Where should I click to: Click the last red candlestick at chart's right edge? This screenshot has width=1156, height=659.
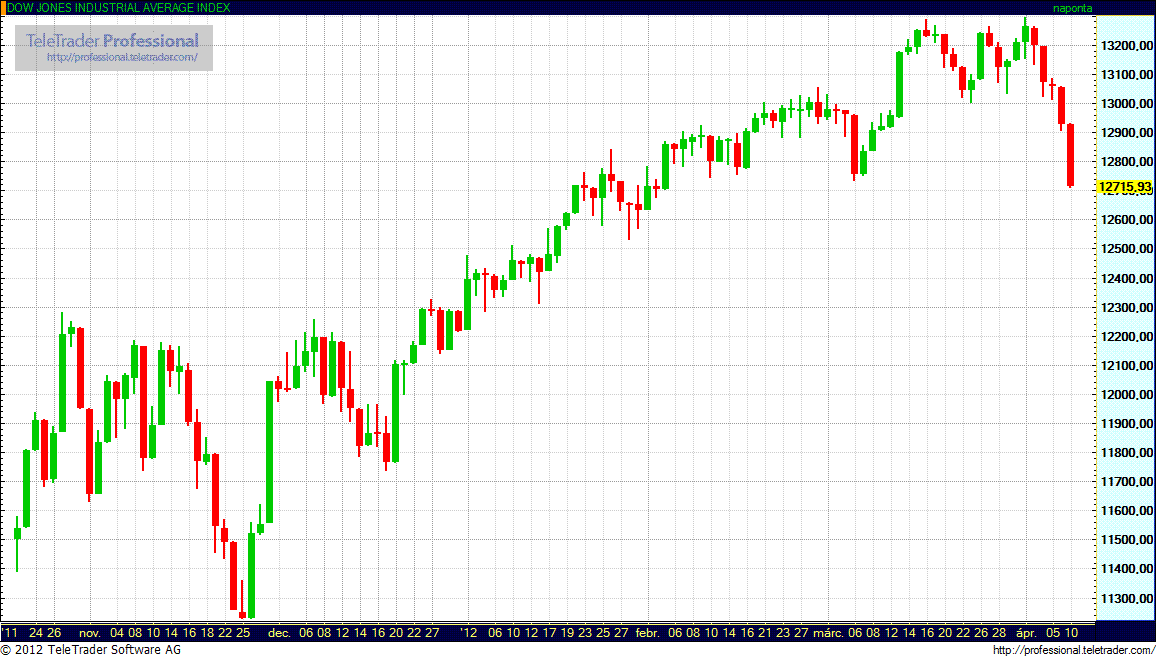click(1070, 155)
